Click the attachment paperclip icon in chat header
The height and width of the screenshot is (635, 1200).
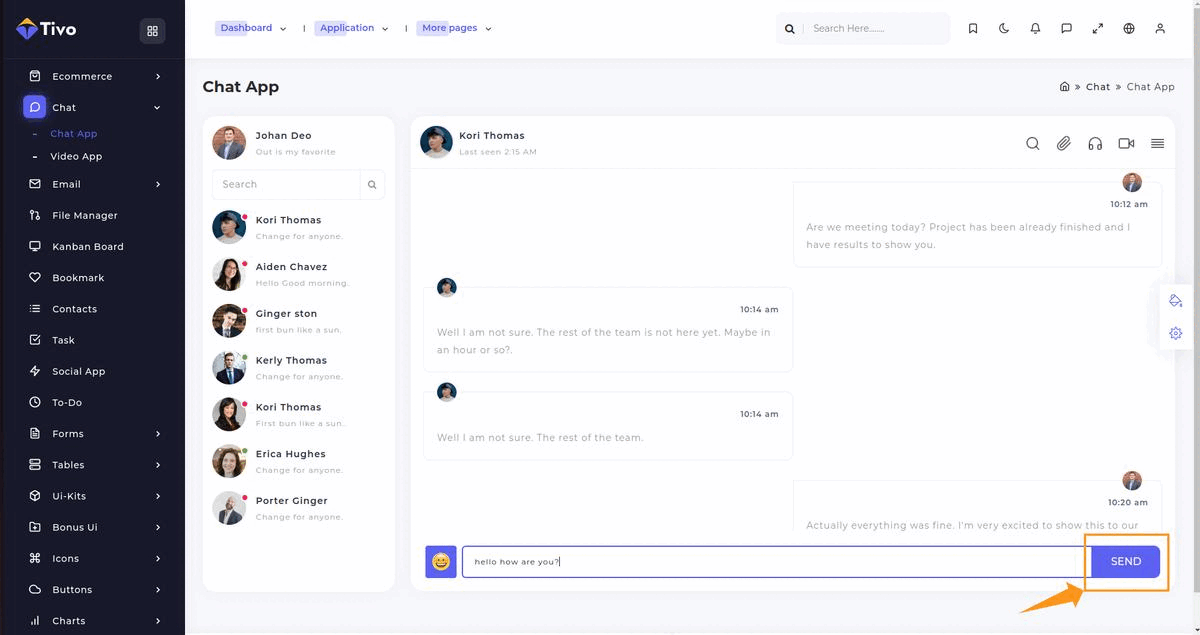coord(1063,144)
